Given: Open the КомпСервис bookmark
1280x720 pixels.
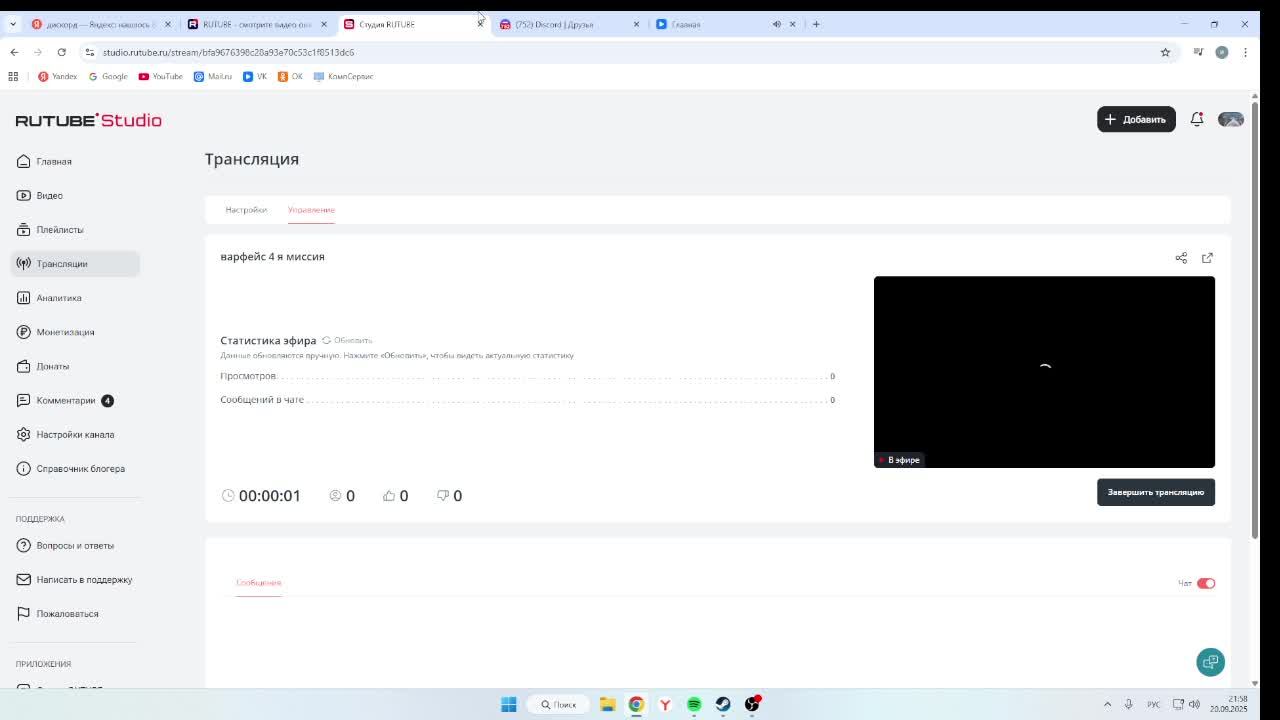Looking at the screenshot, I should [x=343, y=76].
